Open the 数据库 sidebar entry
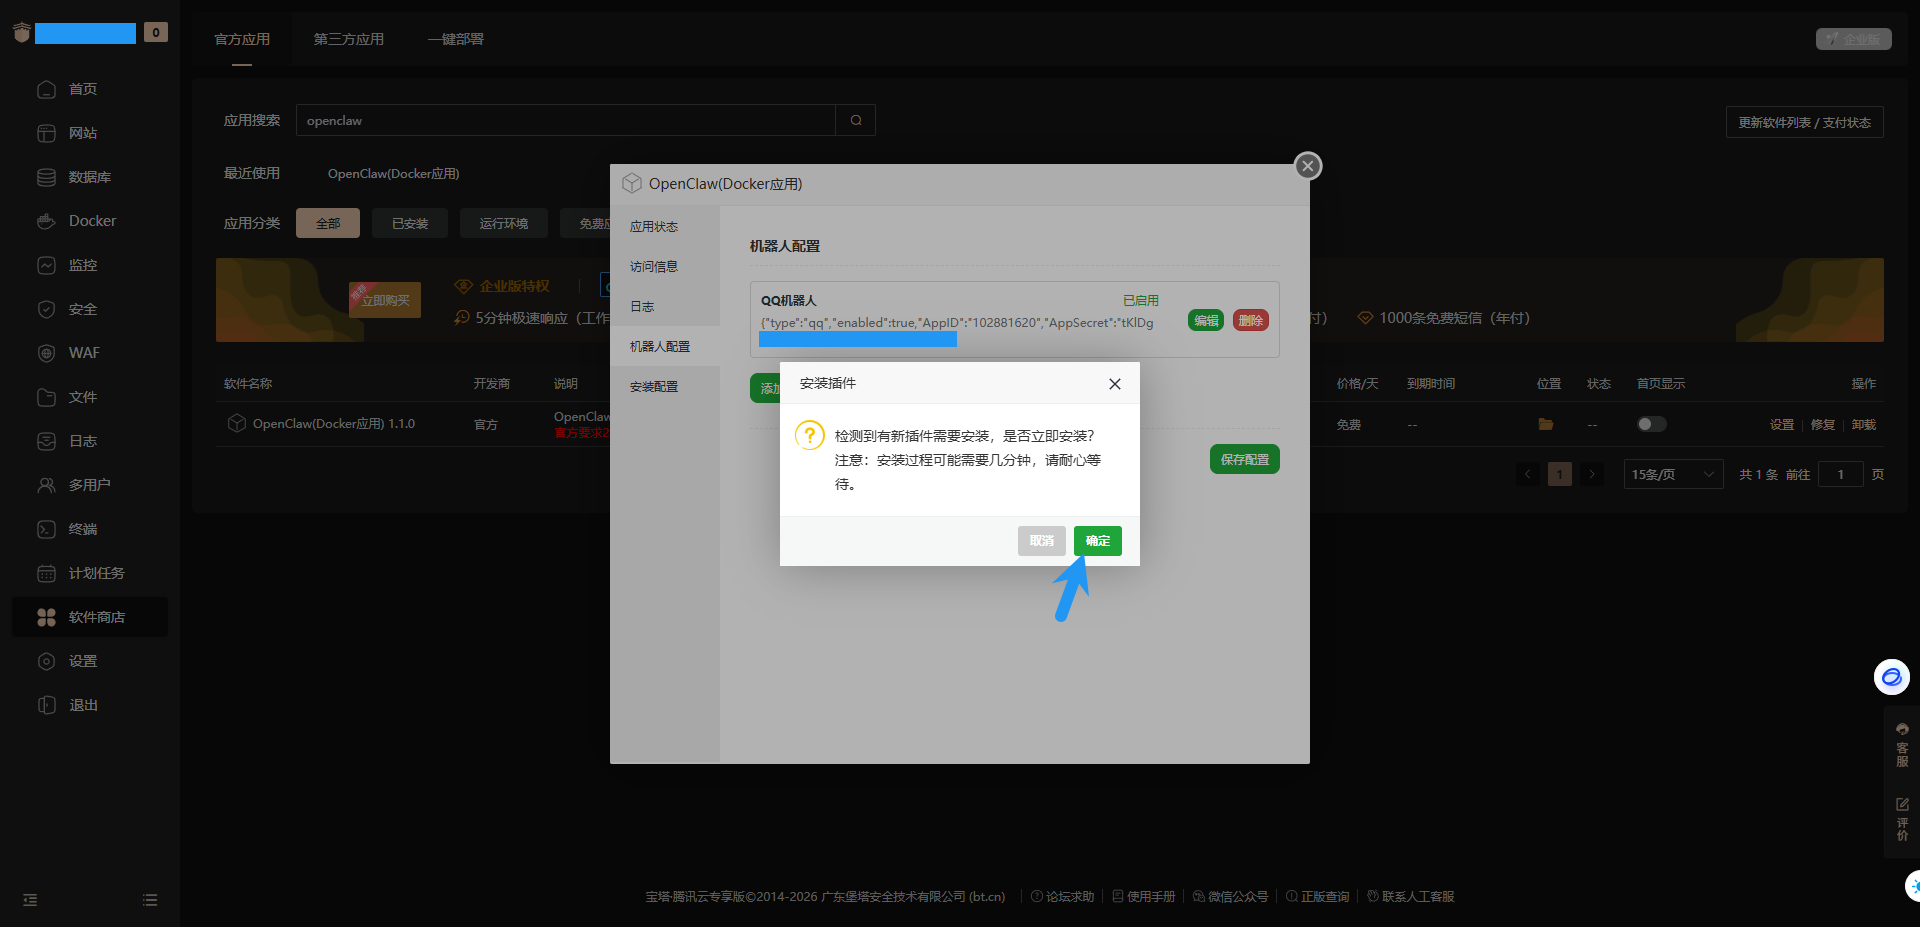1920x927 pixels. point(89,177)
